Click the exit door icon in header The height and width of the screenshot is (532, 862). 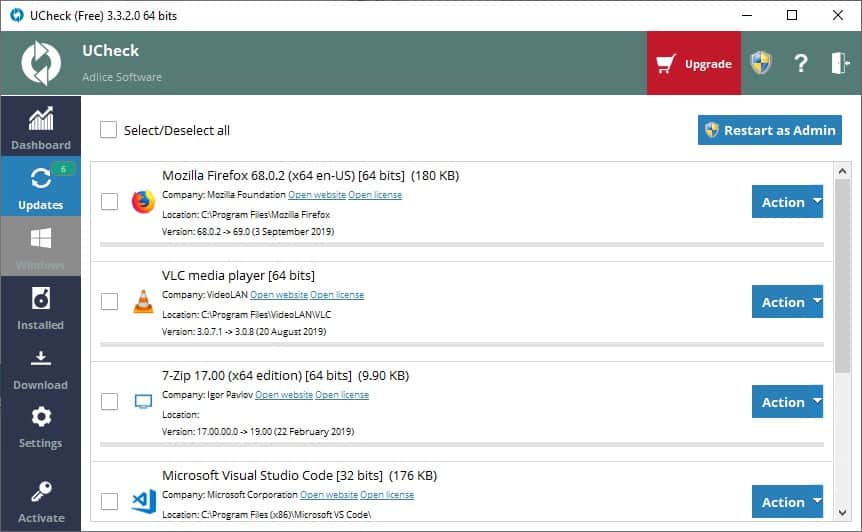(839, 63)
